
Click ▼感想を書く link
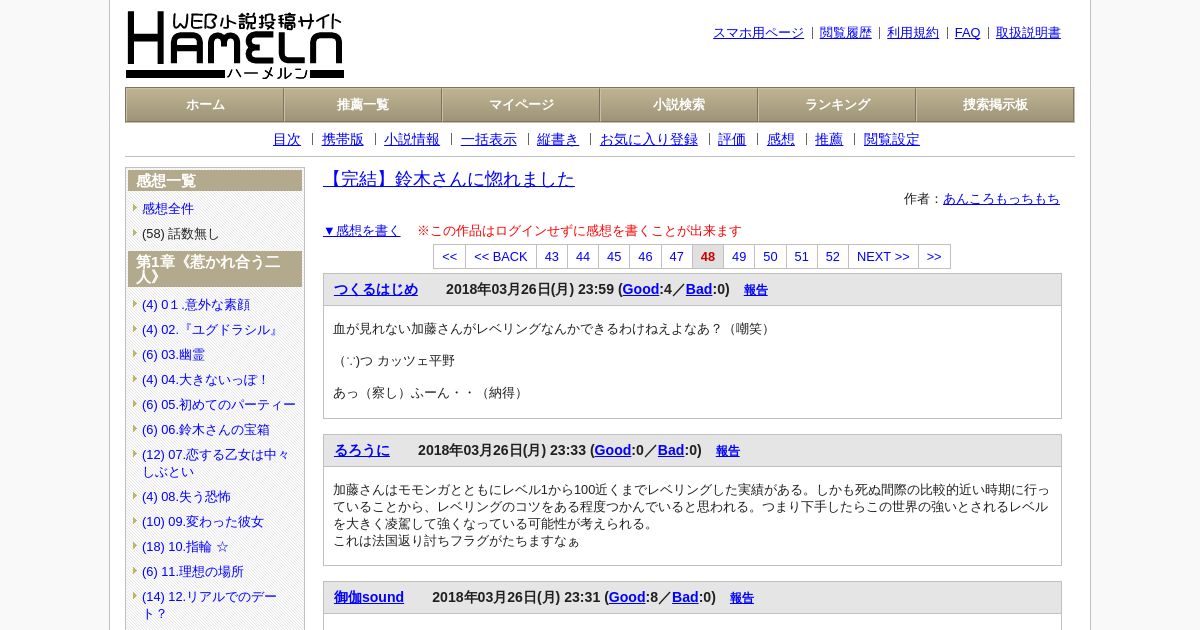point(362,231)
